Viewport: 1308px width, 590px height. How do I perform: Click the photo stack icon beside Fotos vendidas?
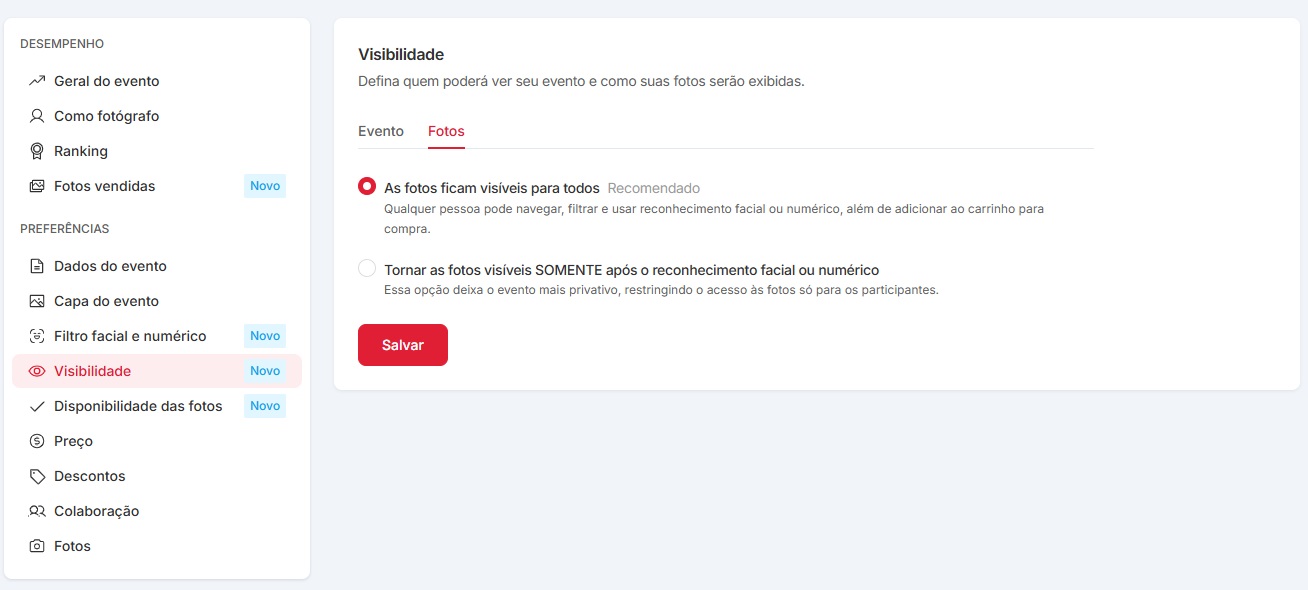[x=37, y=186]
